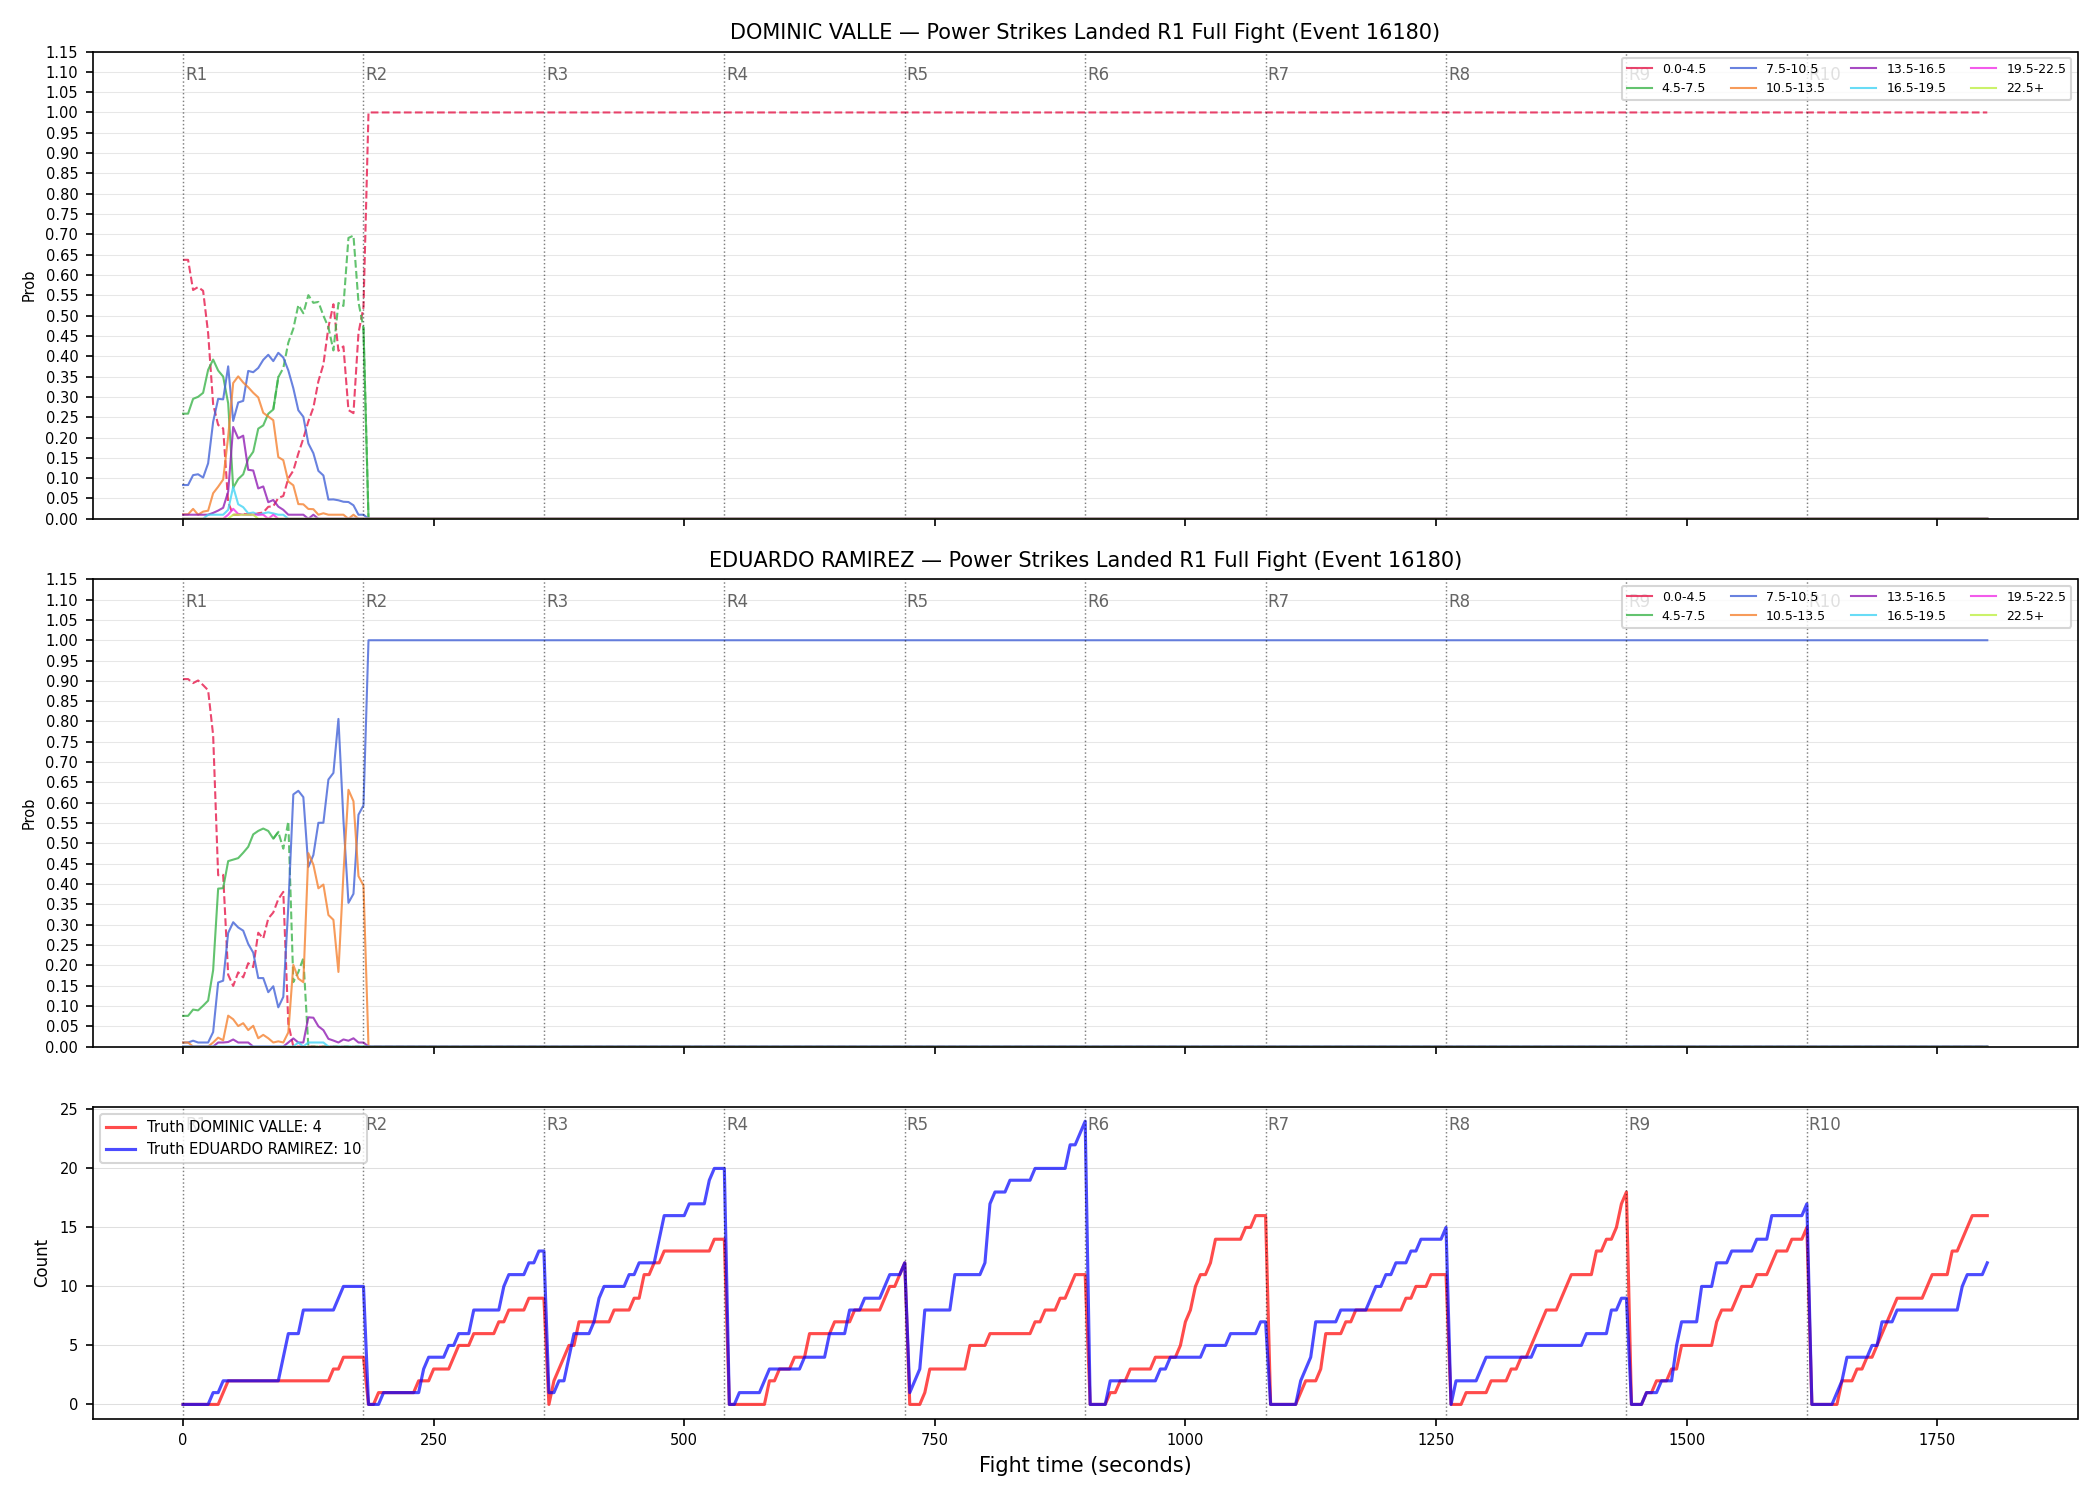Image resolution: width=2100 pixels, height=1500 pixels.
Task: Click the R3 round marker in Ramirez chart
Action: coord(557,601)
